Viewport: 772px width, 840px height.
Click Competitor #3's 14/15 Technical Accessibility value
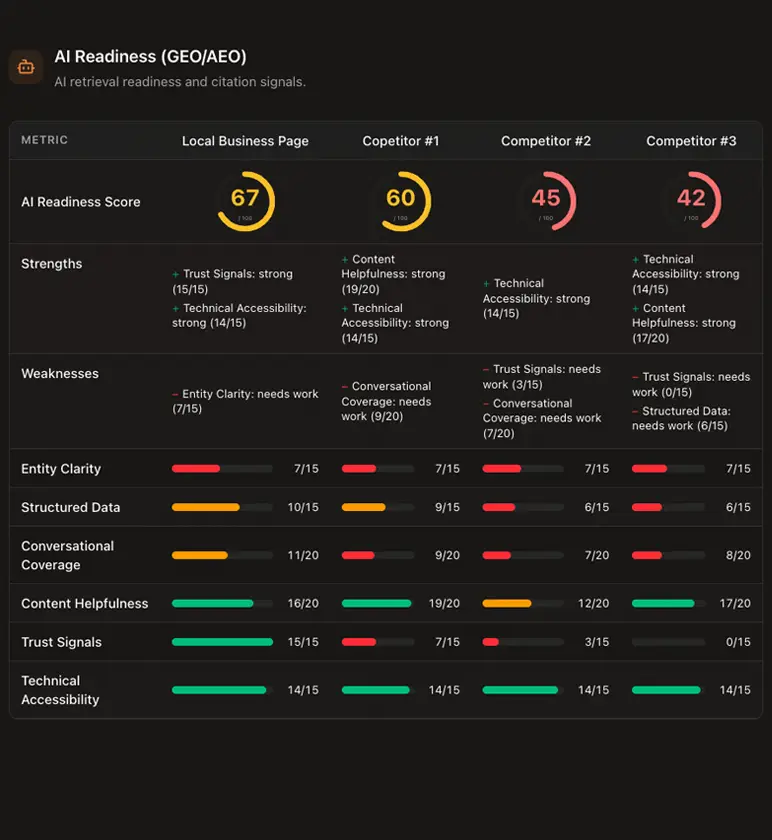coord(735,690)
